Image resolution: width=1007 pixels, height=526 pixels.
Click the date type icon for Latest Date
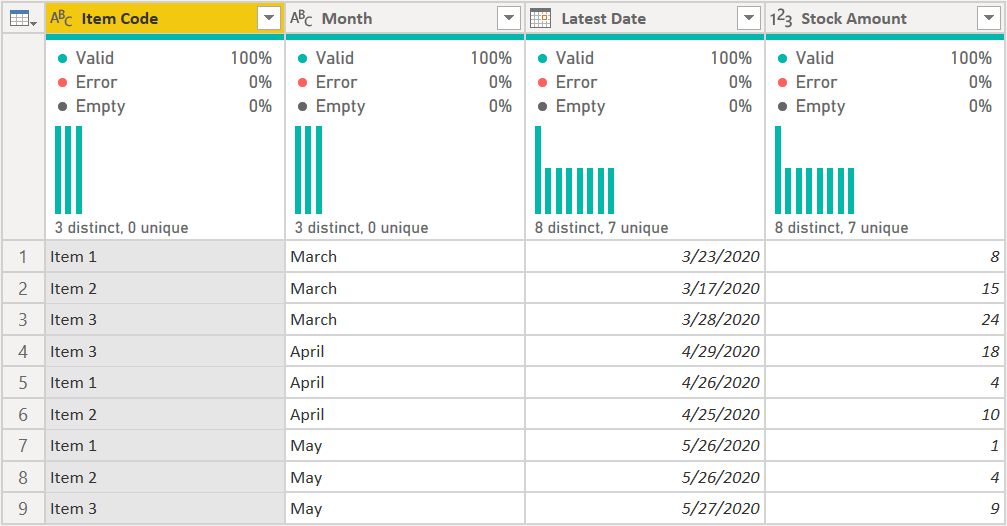(541, 18)
